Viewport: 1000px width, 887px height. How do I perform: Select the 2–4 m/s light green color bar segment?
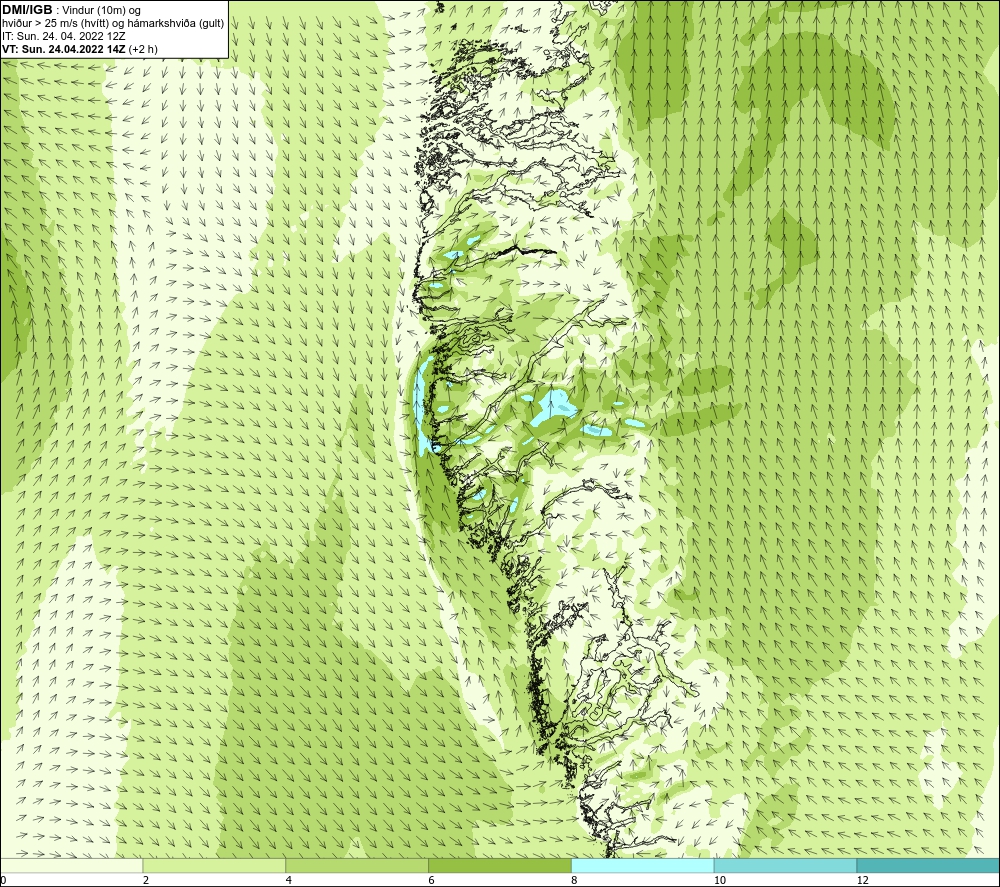pyautogui.click(x=214, y=865)
